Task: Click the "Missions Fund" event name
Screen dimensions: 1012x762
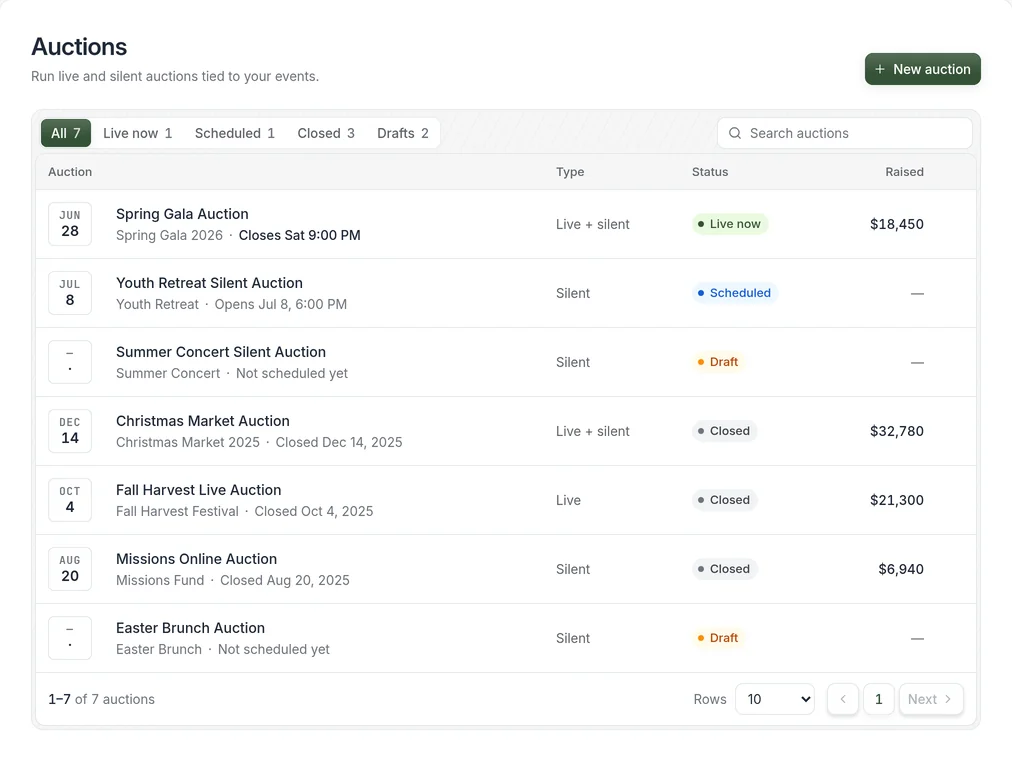Action: point(160,581)
